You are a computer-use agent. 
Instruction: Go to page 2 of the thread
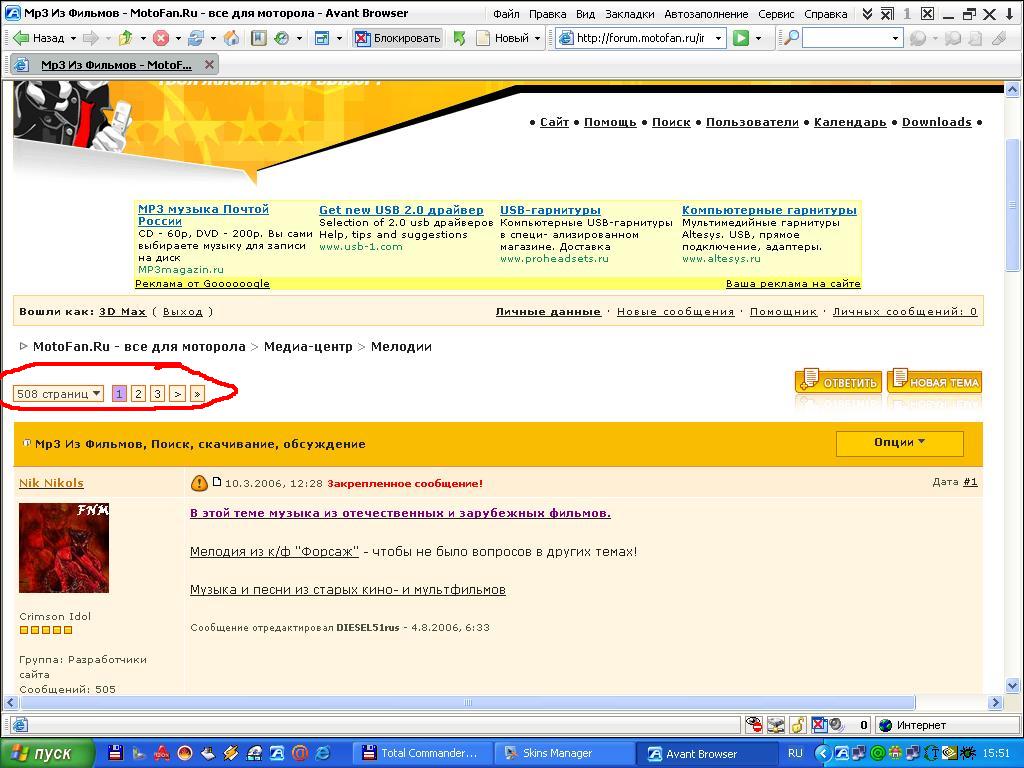(138, 394)
